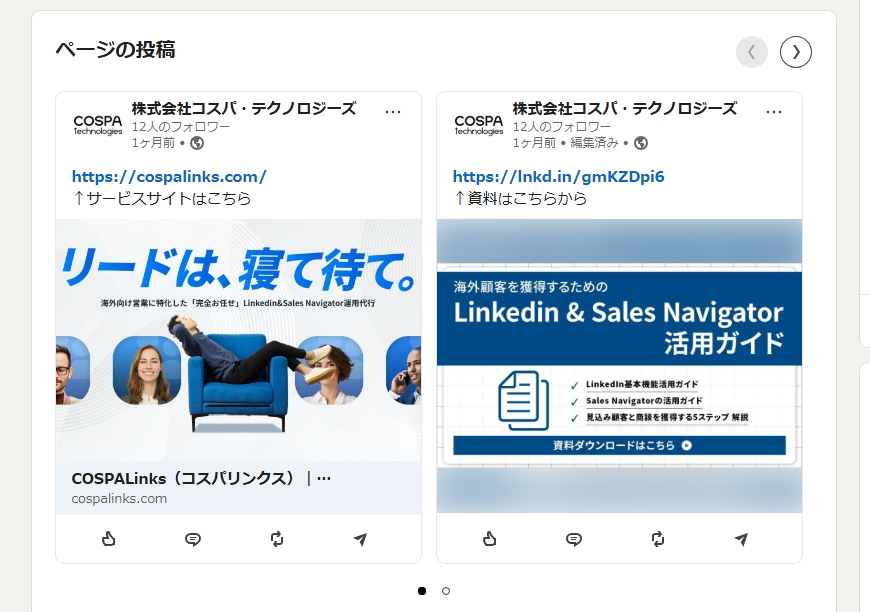Open the https://lnkd.in/gmKZDpi6 link
The height and width of the screenshot is (612, 870).
[x=558, y=177]
